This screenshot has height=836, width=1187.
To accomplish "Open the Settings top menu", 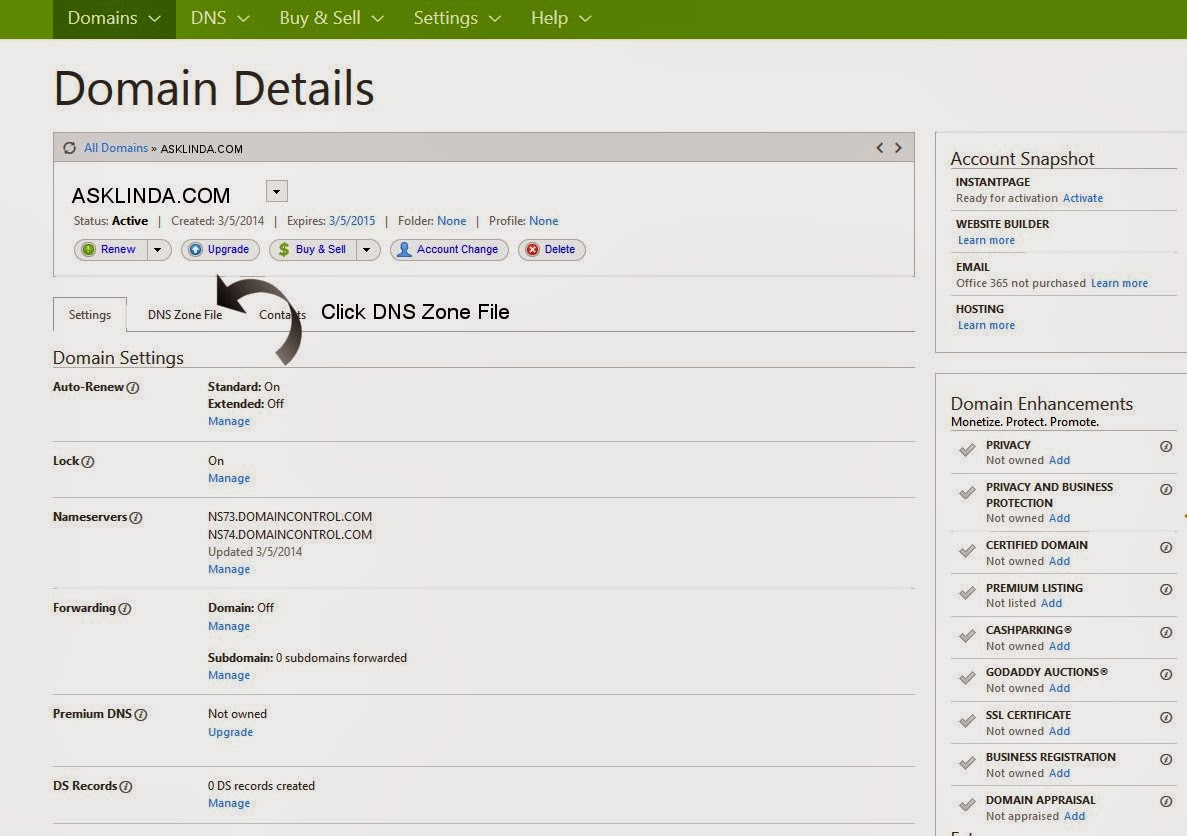I will coord(457,18).
